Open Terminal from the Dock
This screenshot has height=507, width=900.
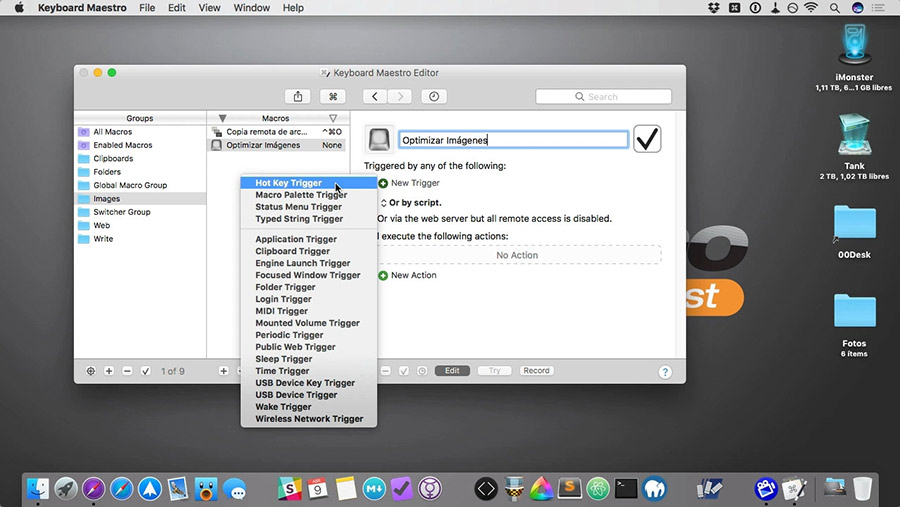tap(626, 489)
